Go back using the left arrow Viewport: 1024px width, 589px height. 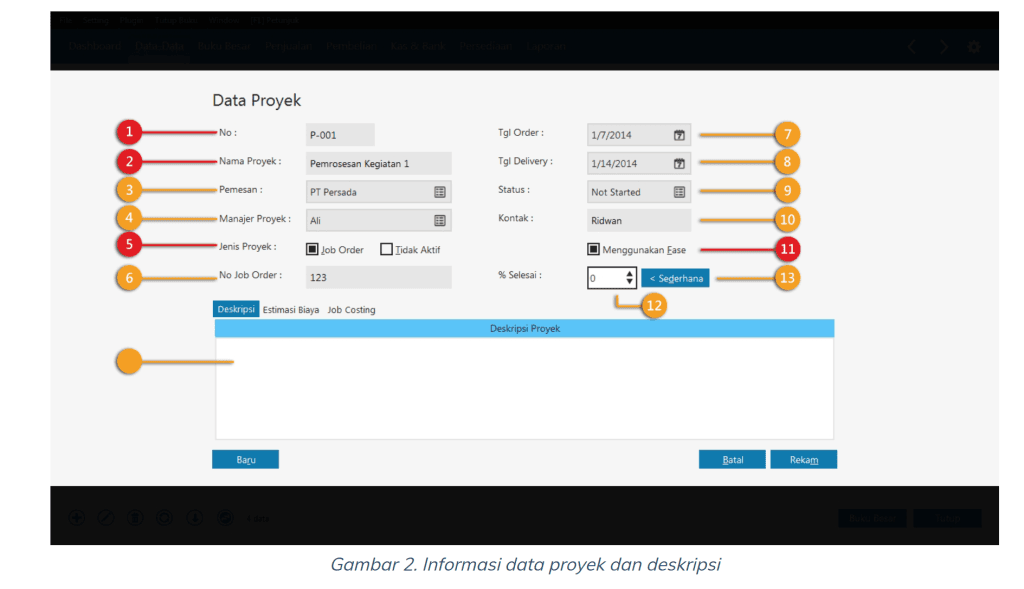[x=911, y=47]
